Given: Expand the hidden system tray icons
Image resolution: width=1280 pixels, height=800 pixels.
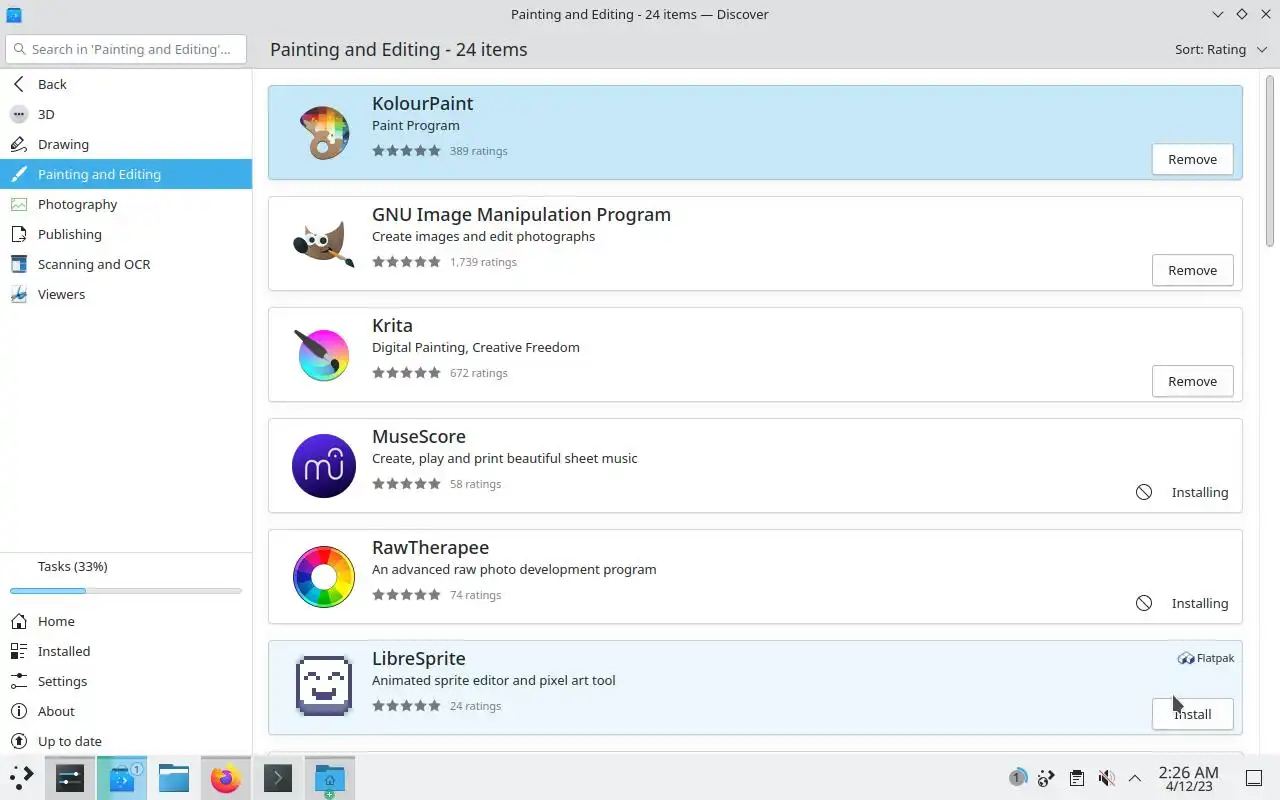Looking at the screenshot, I should [1135, 778].
